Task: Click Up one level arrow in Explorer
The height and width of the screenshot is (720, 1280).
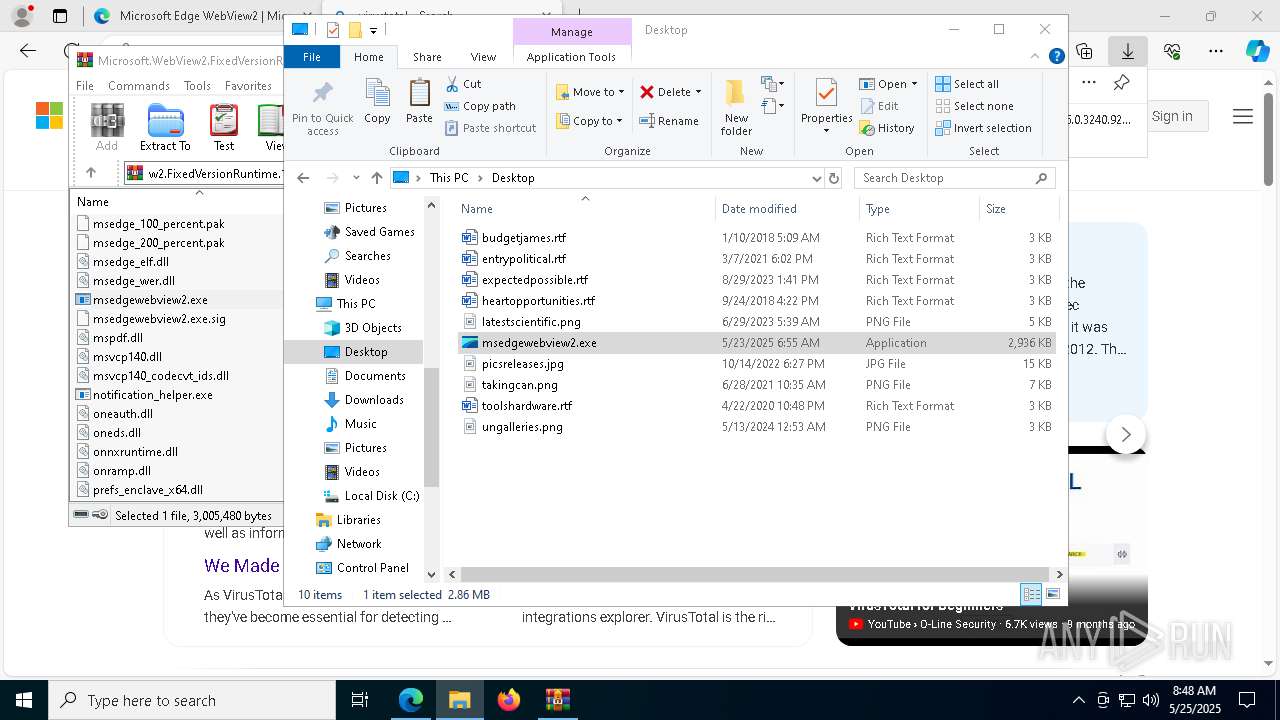Action: pos(377,178)
